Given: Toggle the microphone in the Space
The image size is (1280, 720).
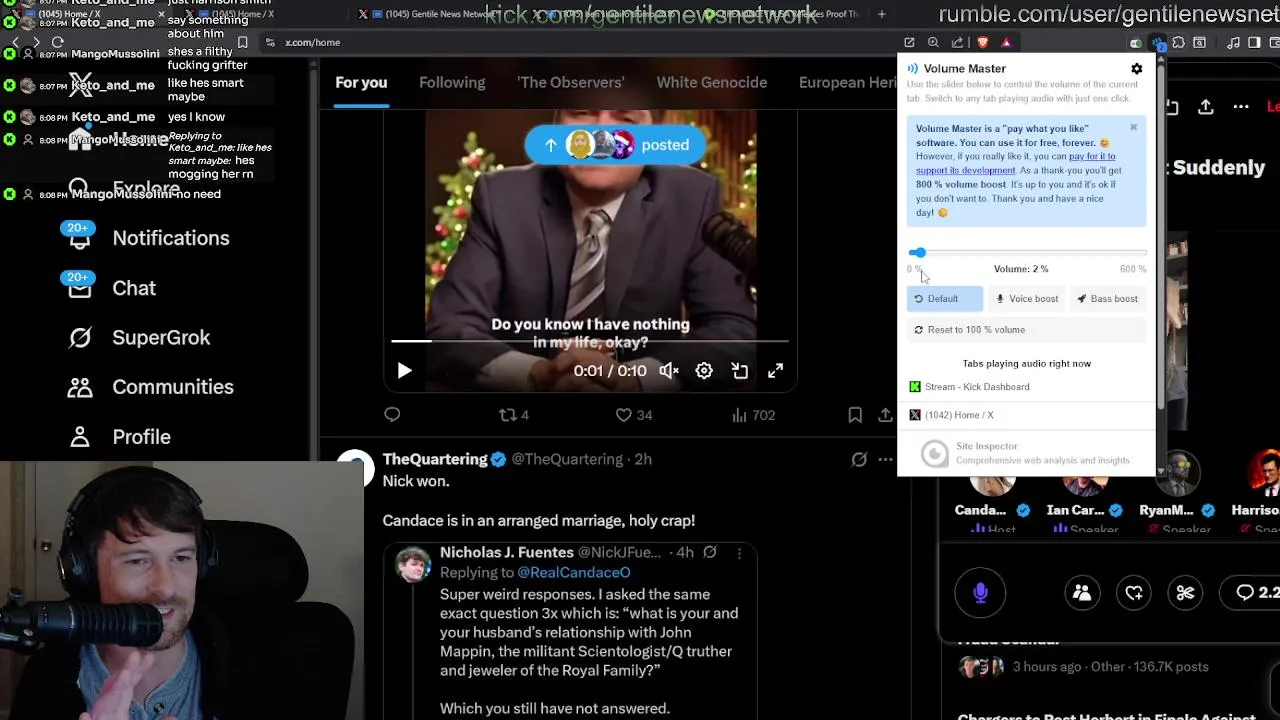Looking at the screenshot, I should point(980,593).
